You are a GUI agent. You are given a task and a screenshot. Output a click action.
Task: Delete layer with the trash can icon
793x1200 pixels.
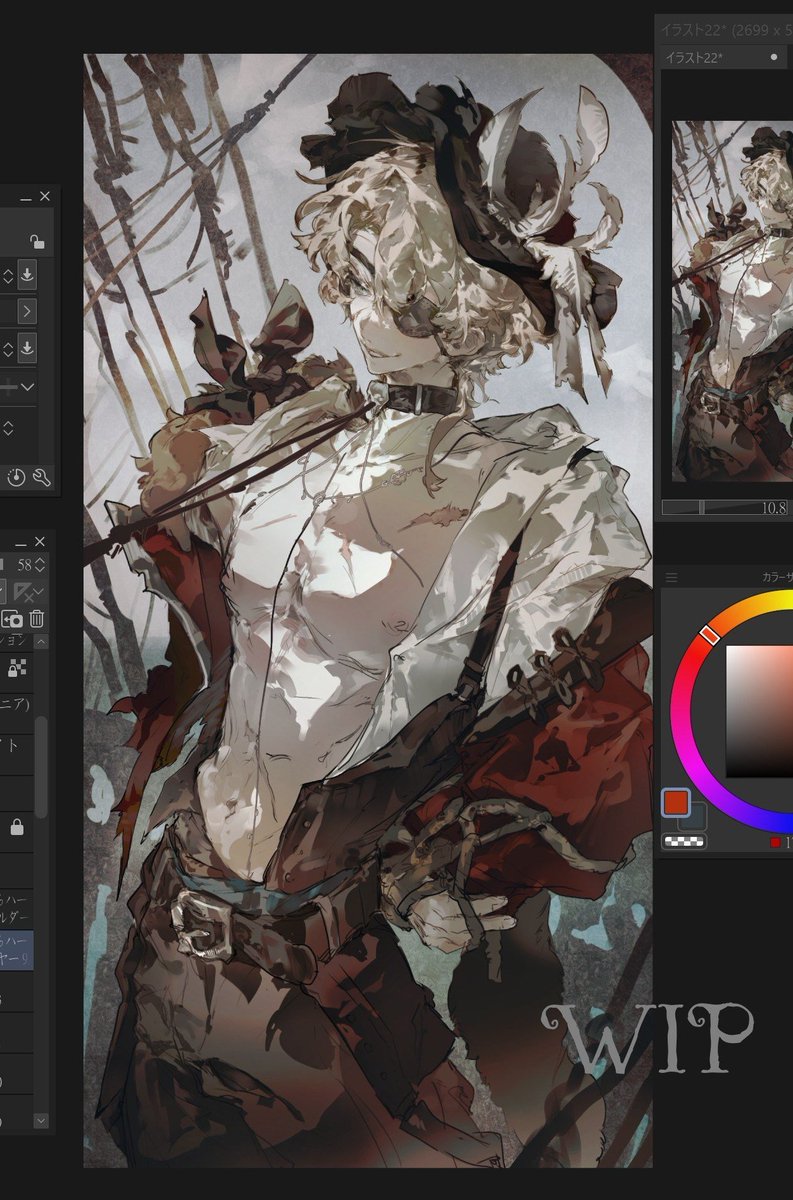coord(37,619)
